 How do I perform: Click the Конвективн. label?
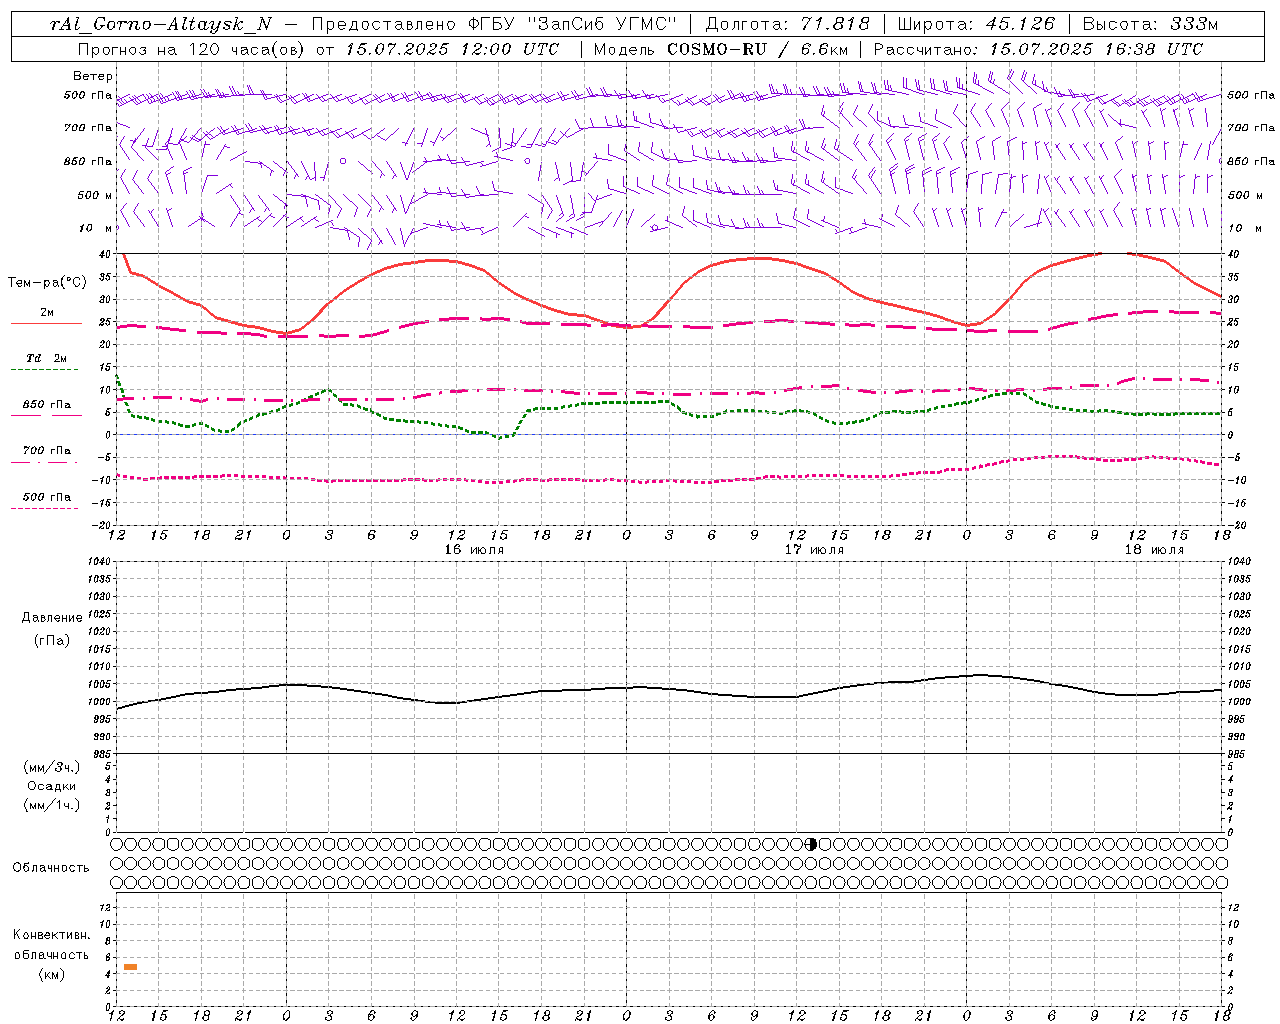point(51,935)
